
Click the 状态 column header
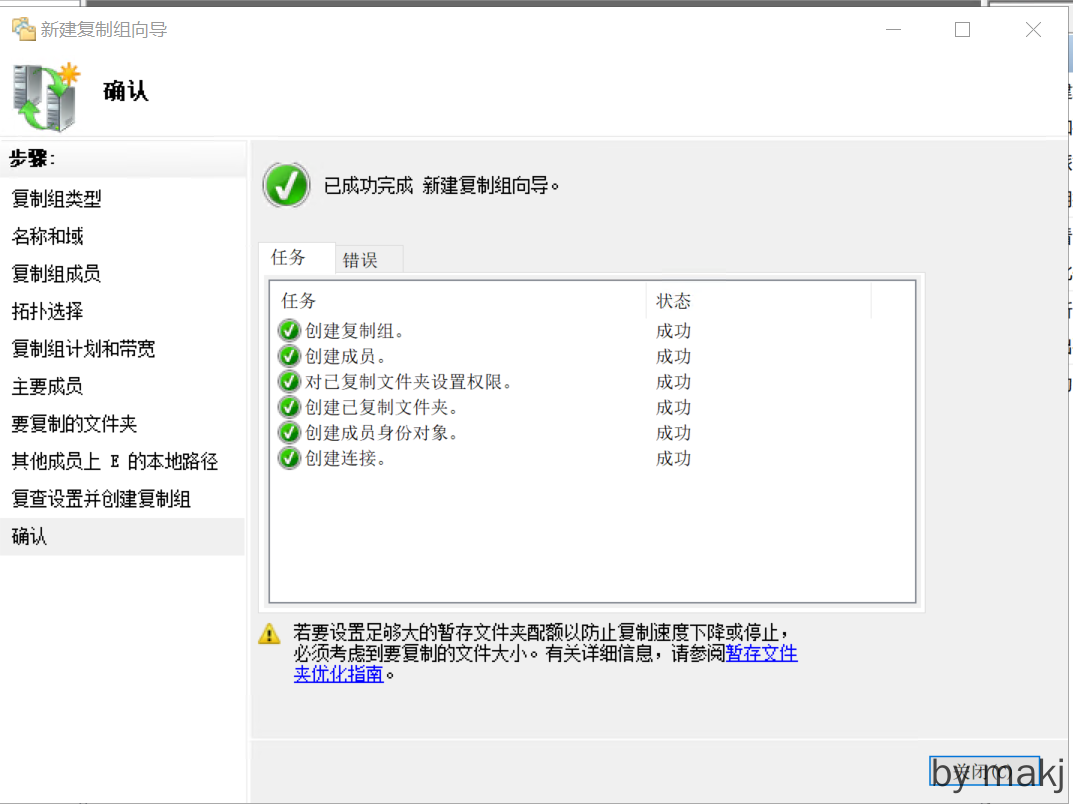point(673,301)
